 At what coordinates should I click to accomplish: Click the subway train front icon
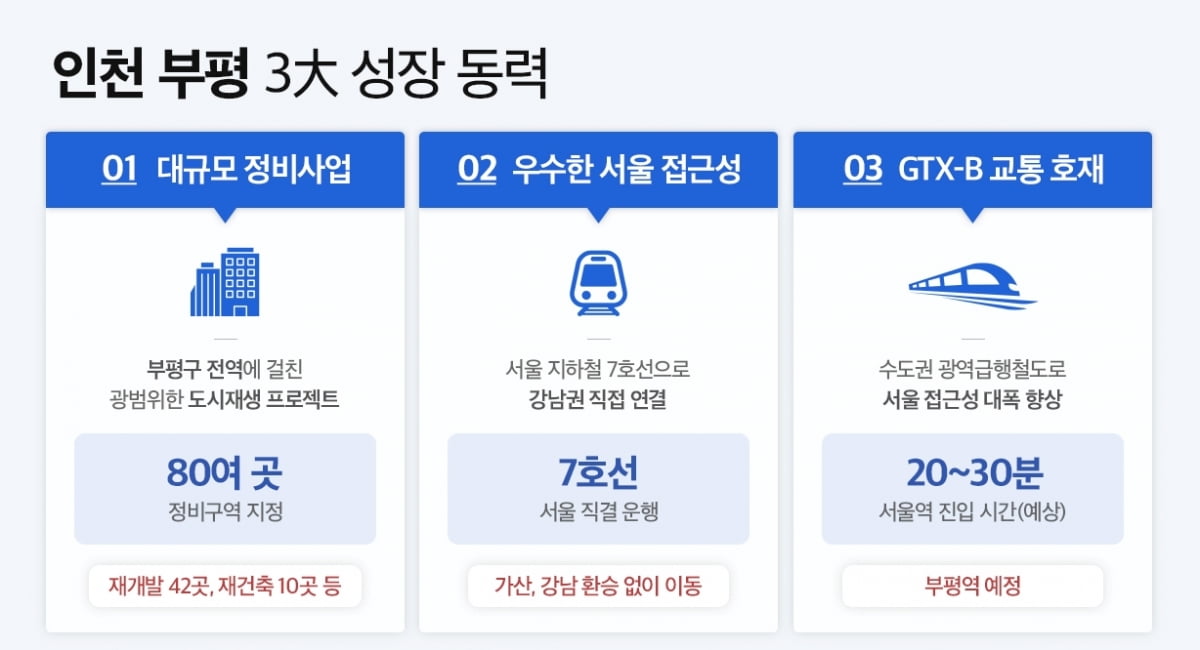coord(598,283)
